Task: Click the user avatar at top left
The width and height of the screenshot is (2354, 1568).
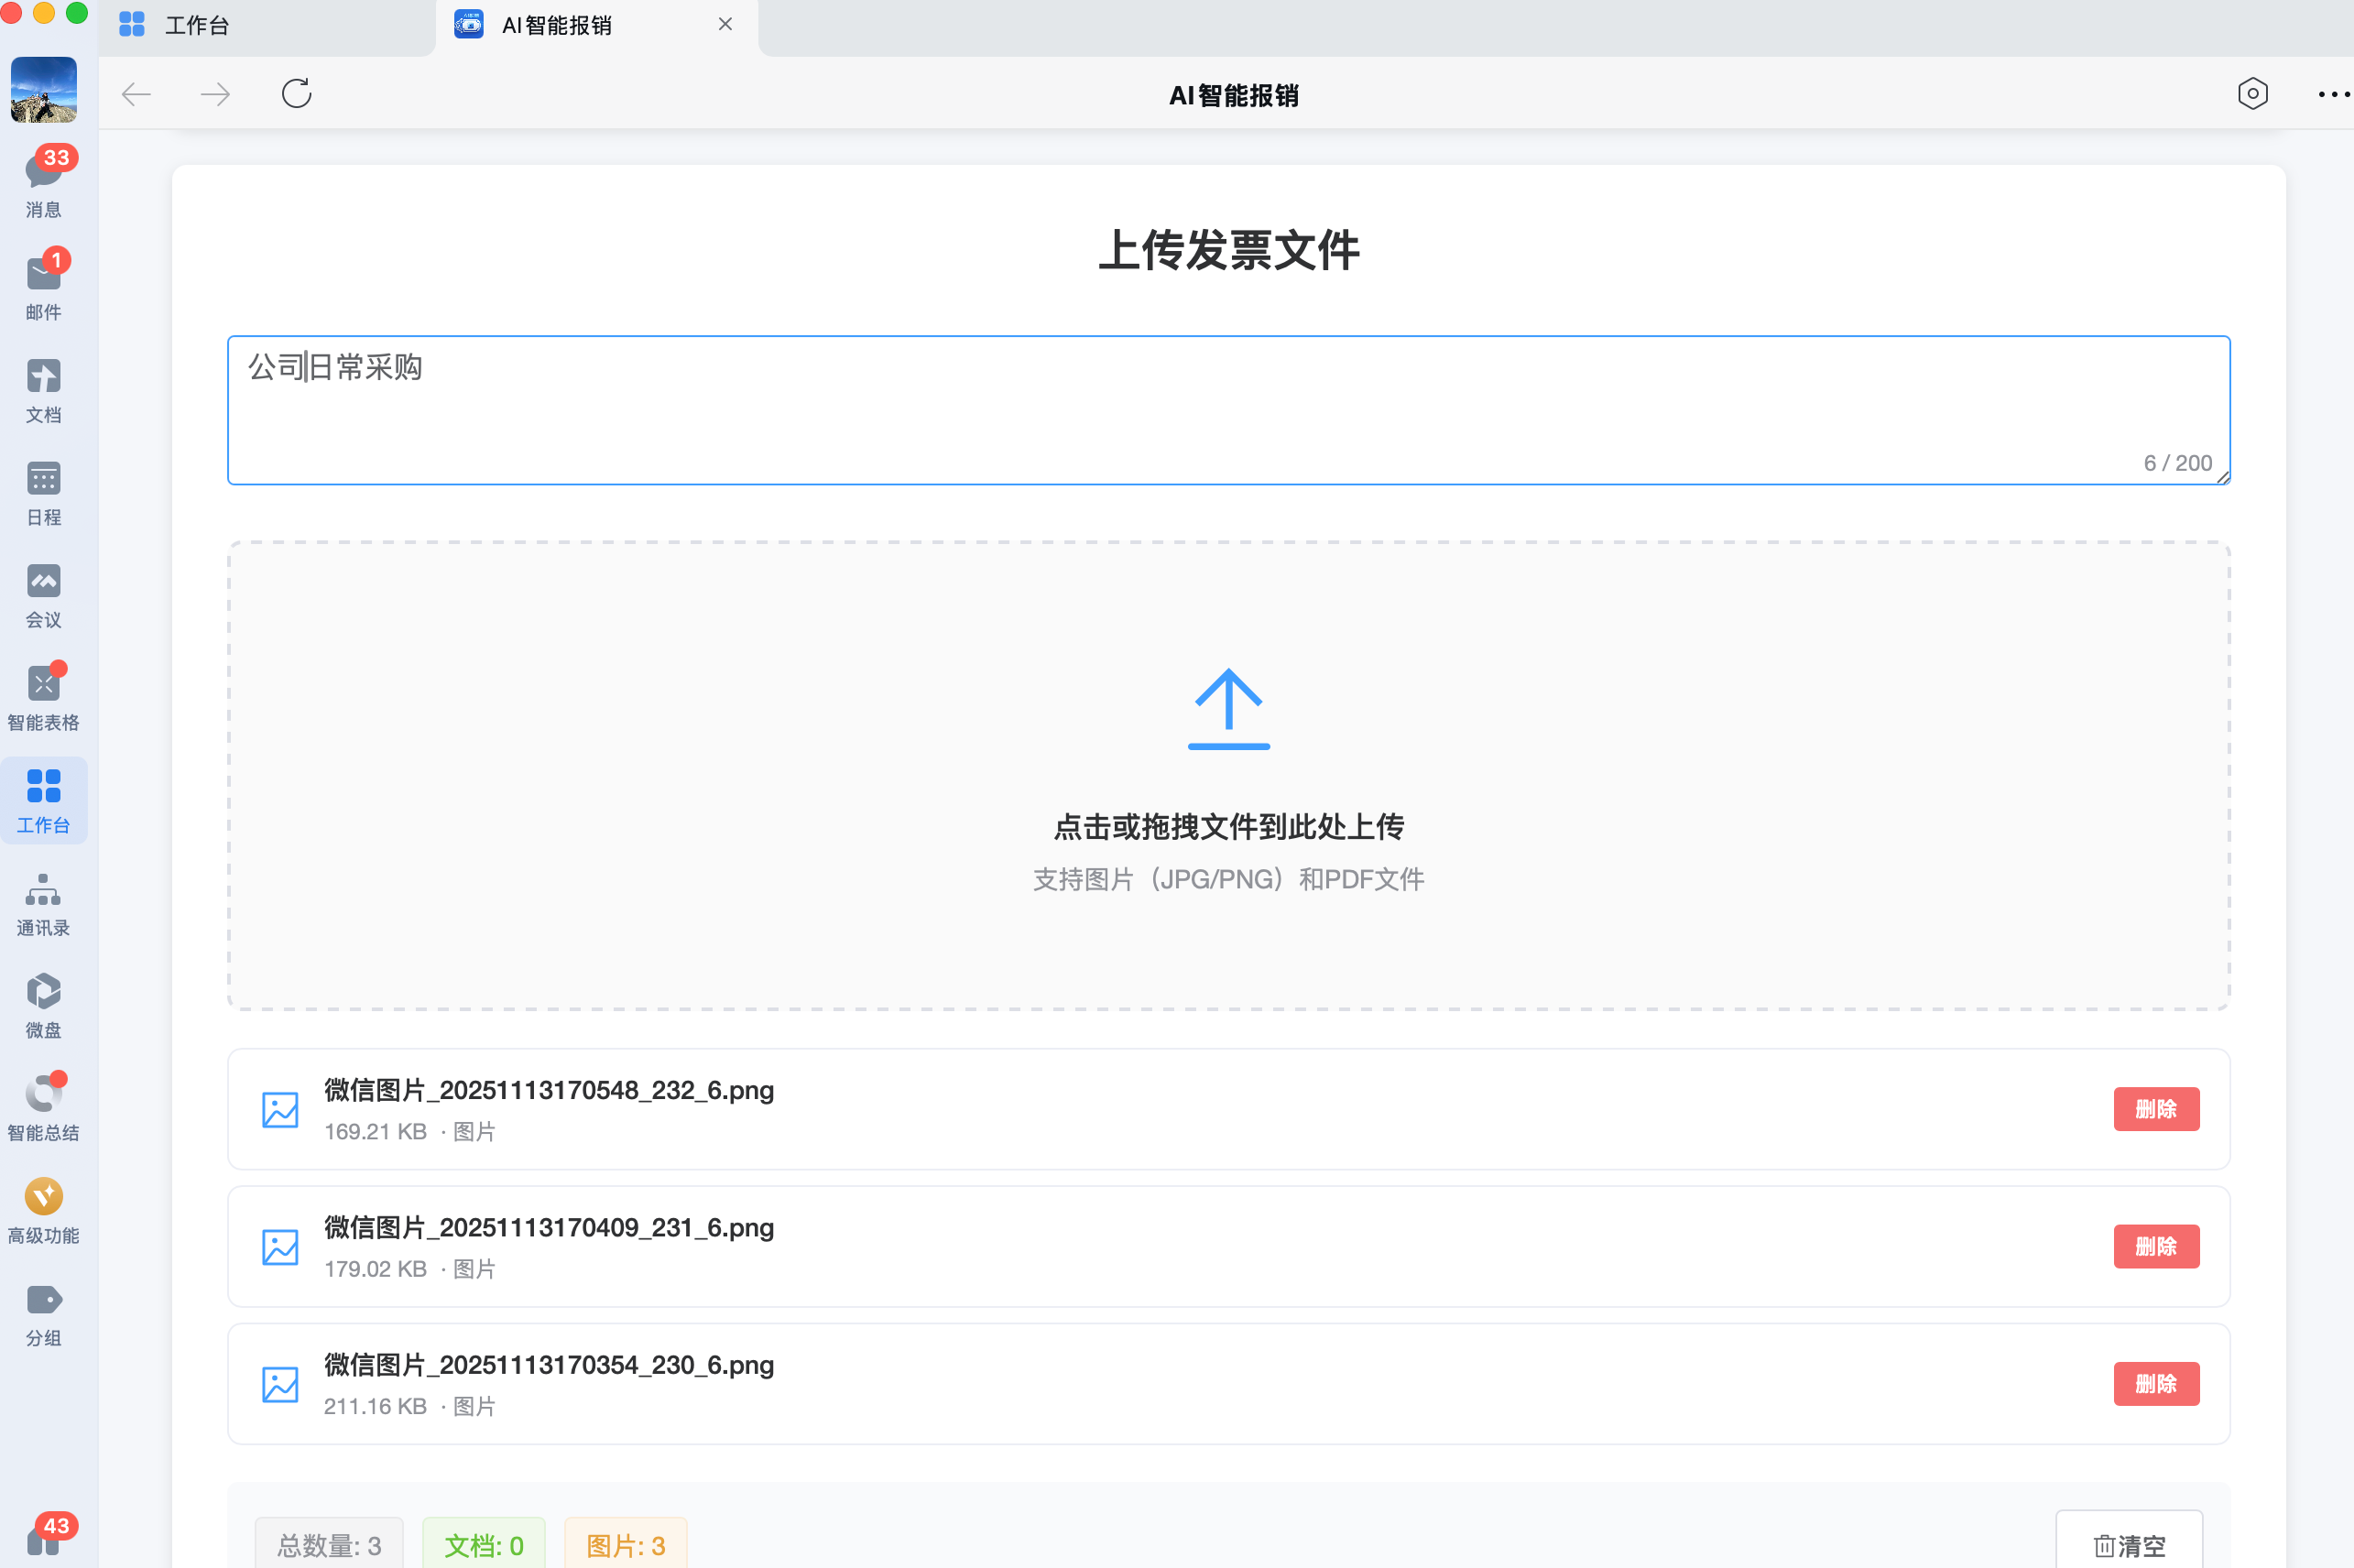Action: pyautogui.click(x=43, y=89)
